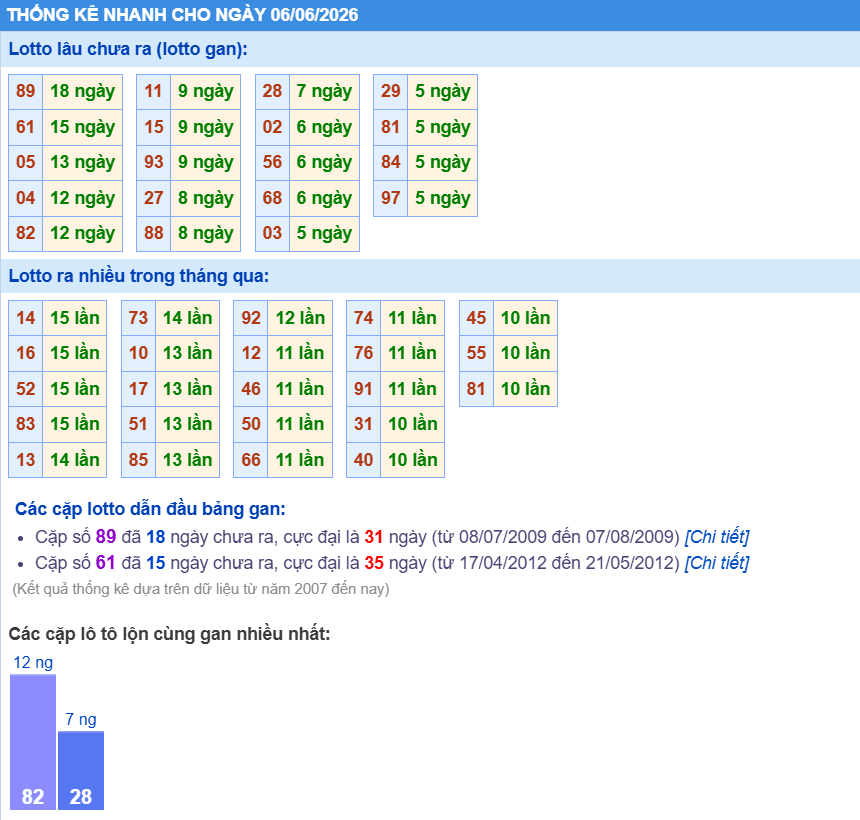Click lotto number 68 in gan table
The image size is (860, 820).
[x=272, y=198]
